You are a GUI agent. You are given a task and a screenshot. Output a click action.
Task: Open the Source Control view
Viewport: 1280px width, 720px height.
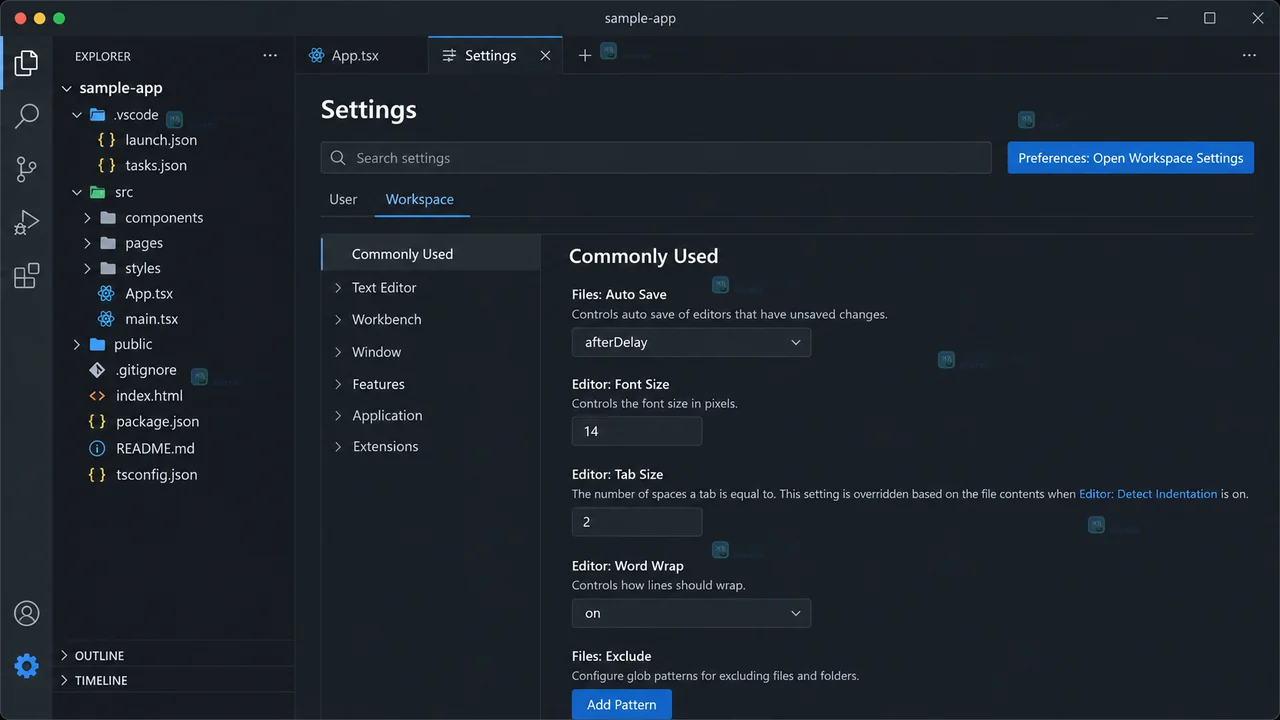pyautogui.click(x=27, y=169)
